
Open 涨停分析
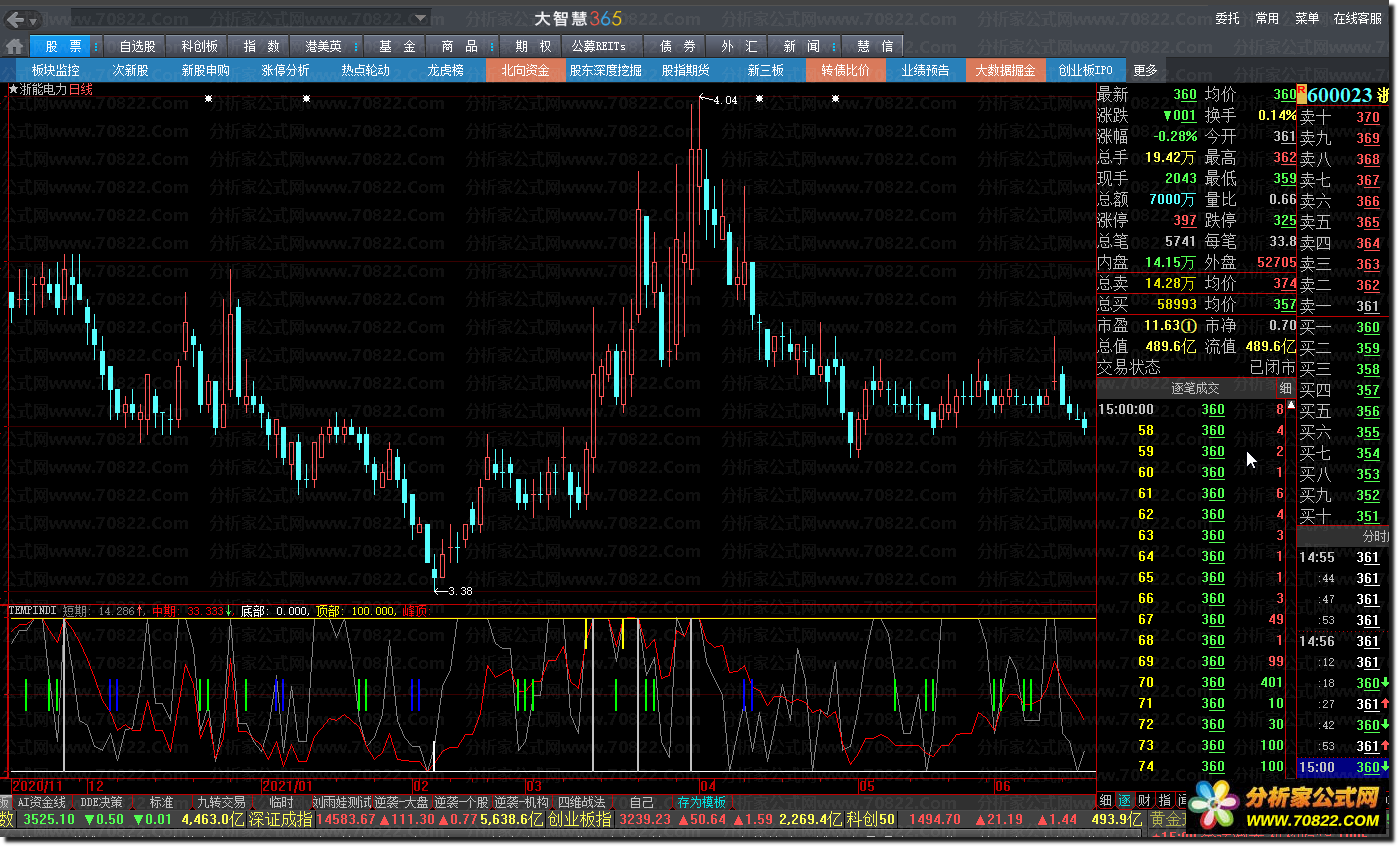pos(285,70)
